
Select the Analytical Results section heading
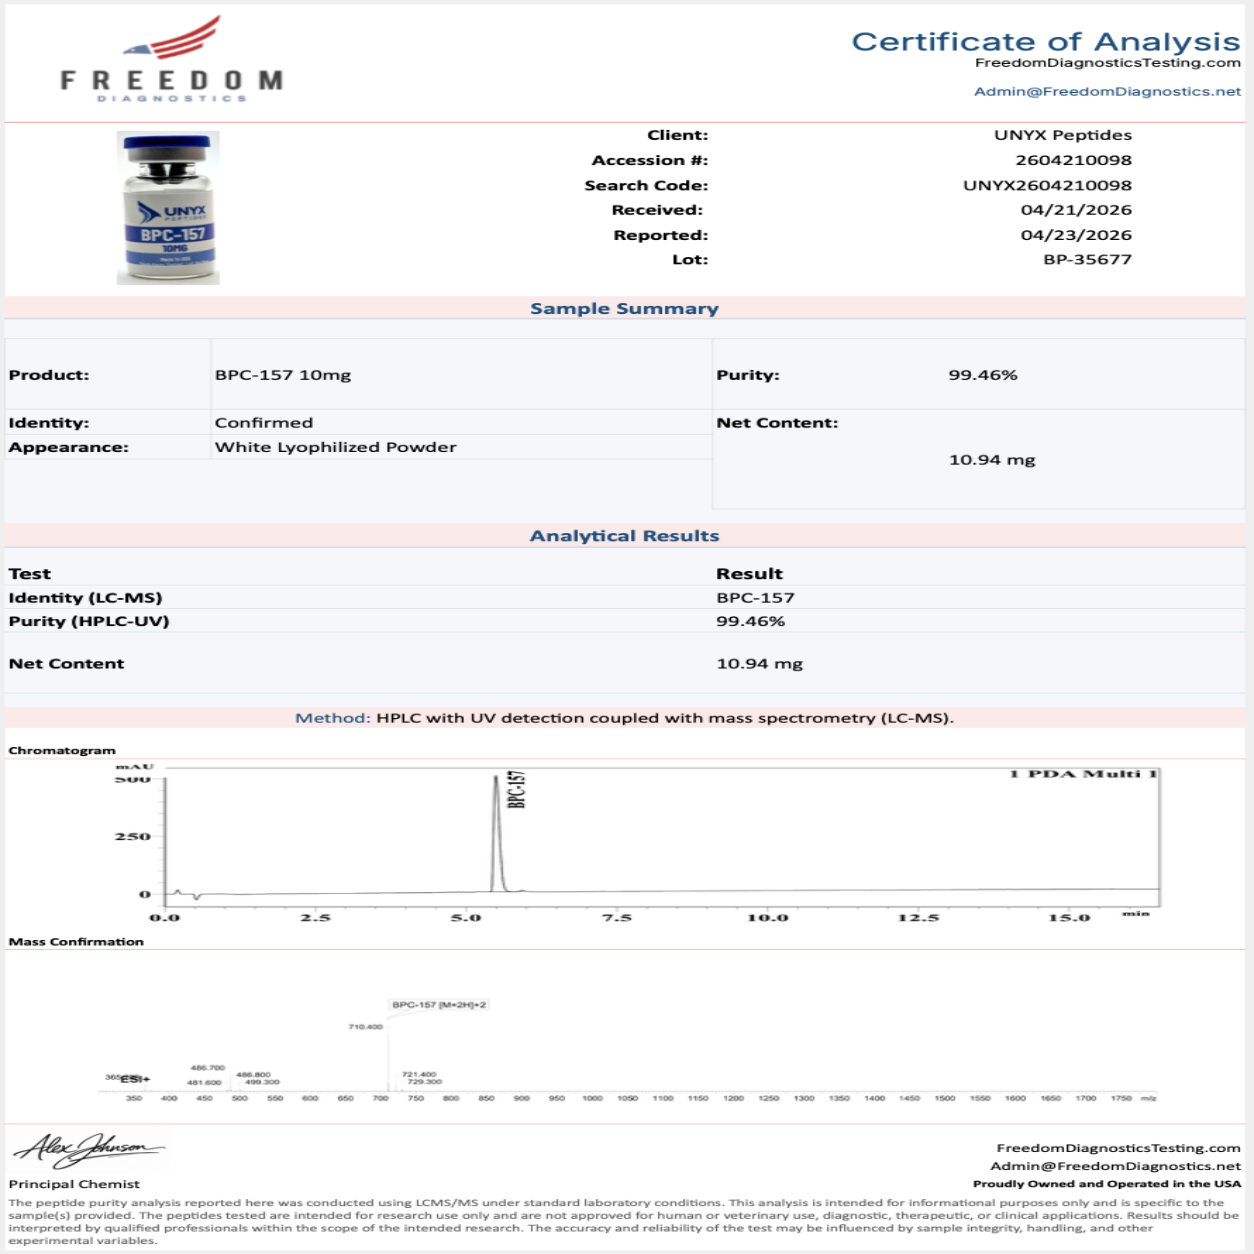point(624,536)
